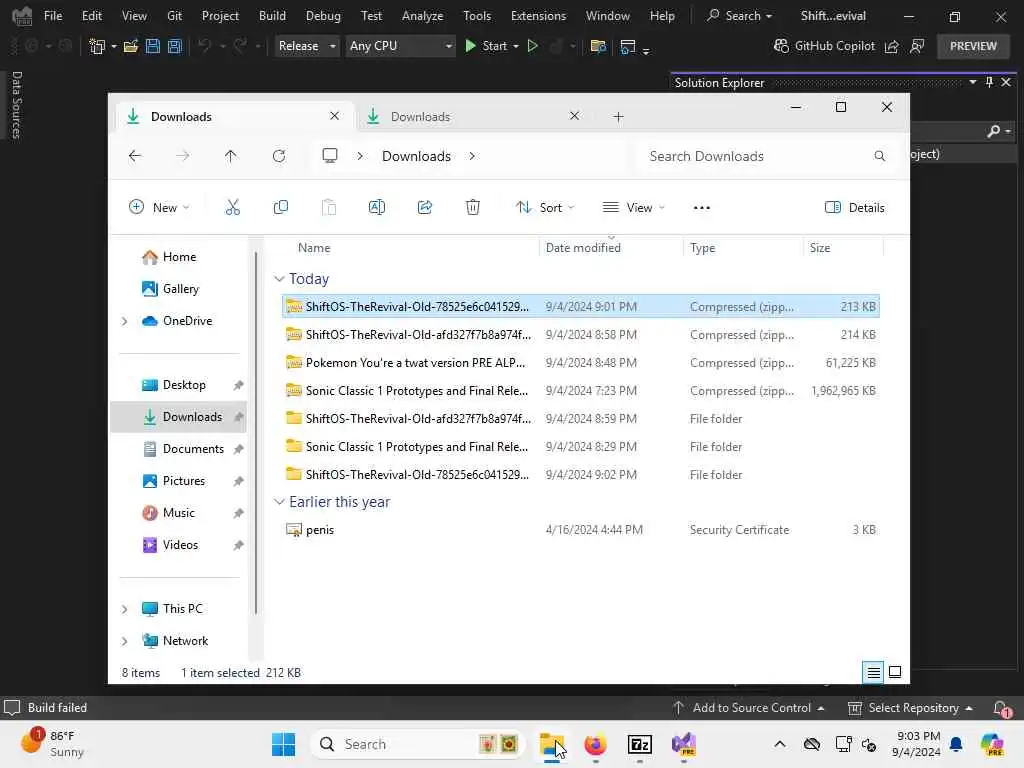The image size is (1024, 768).
Task: Expand OneDrive in navigation pane
Action: (x=125, y=321)
